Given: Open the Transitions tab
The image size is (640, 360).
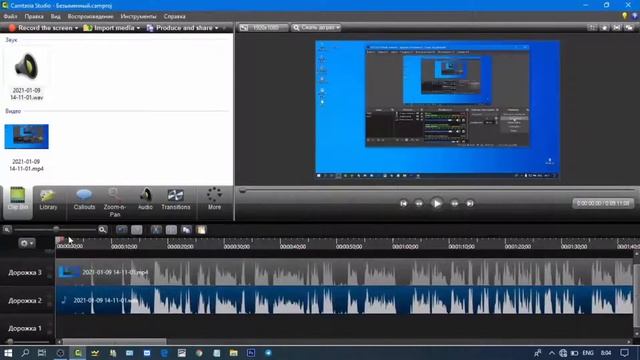Looking at the screenshot, I should 176,199.
